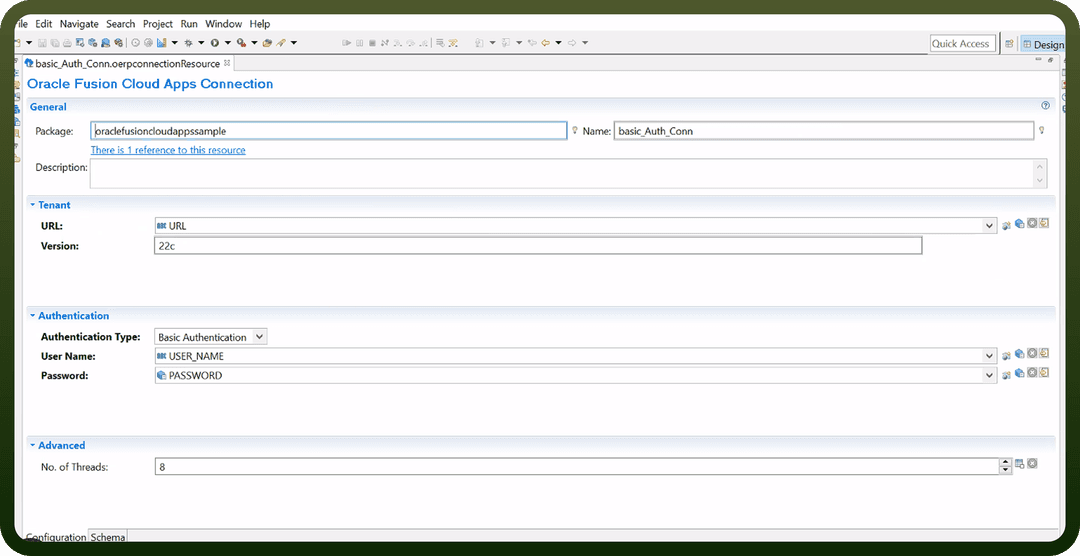
Task: Open the dropdown arrow beside the Run icon
Action: (x=227, y=43)
